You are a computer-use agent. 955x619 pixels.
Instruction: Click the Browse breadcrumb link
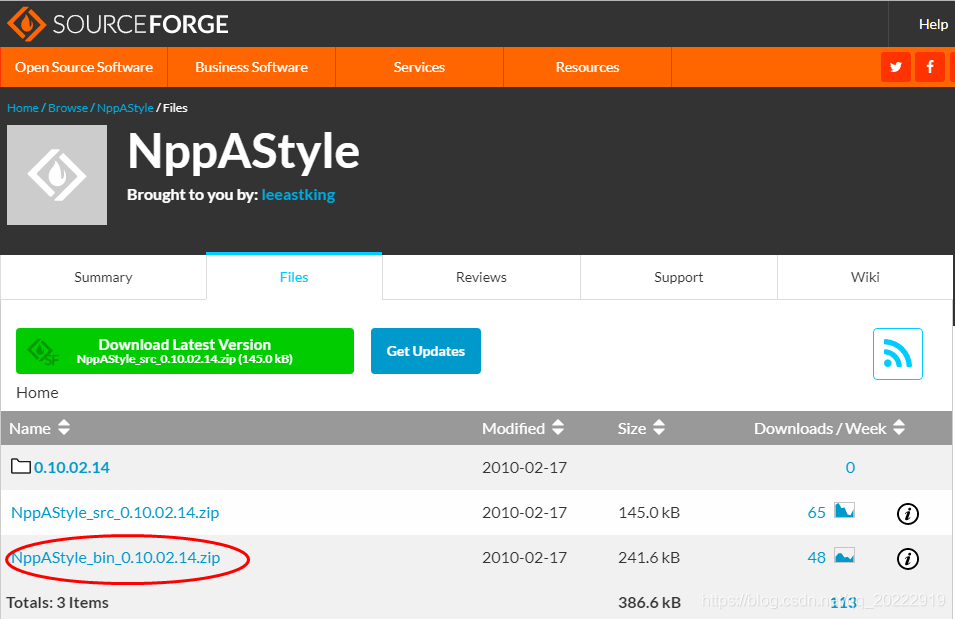[68, 108]
